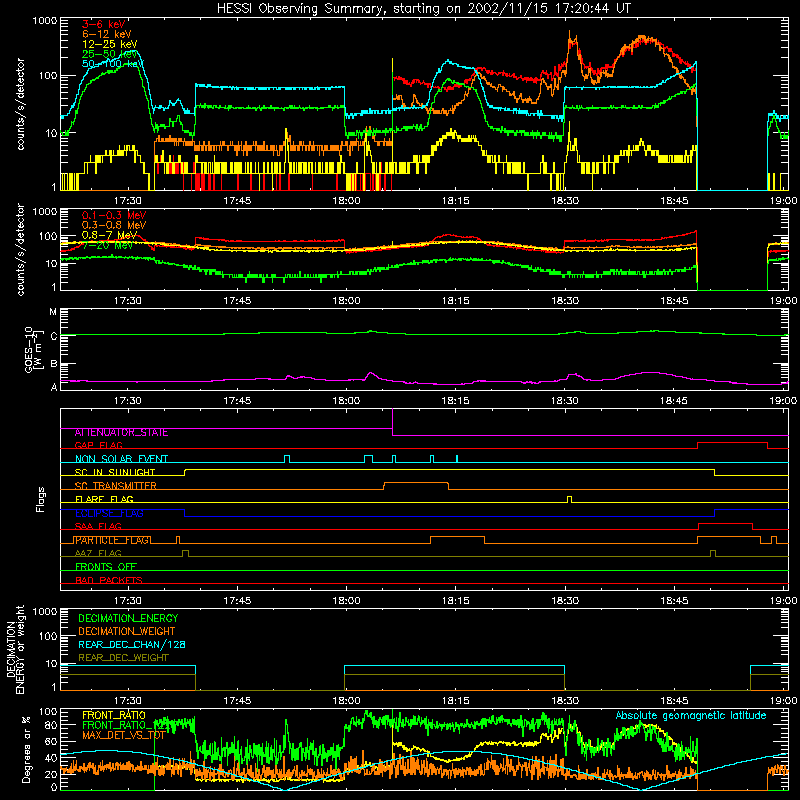
Task: Click the green 25-50 keV legend label
Action: 110,54
